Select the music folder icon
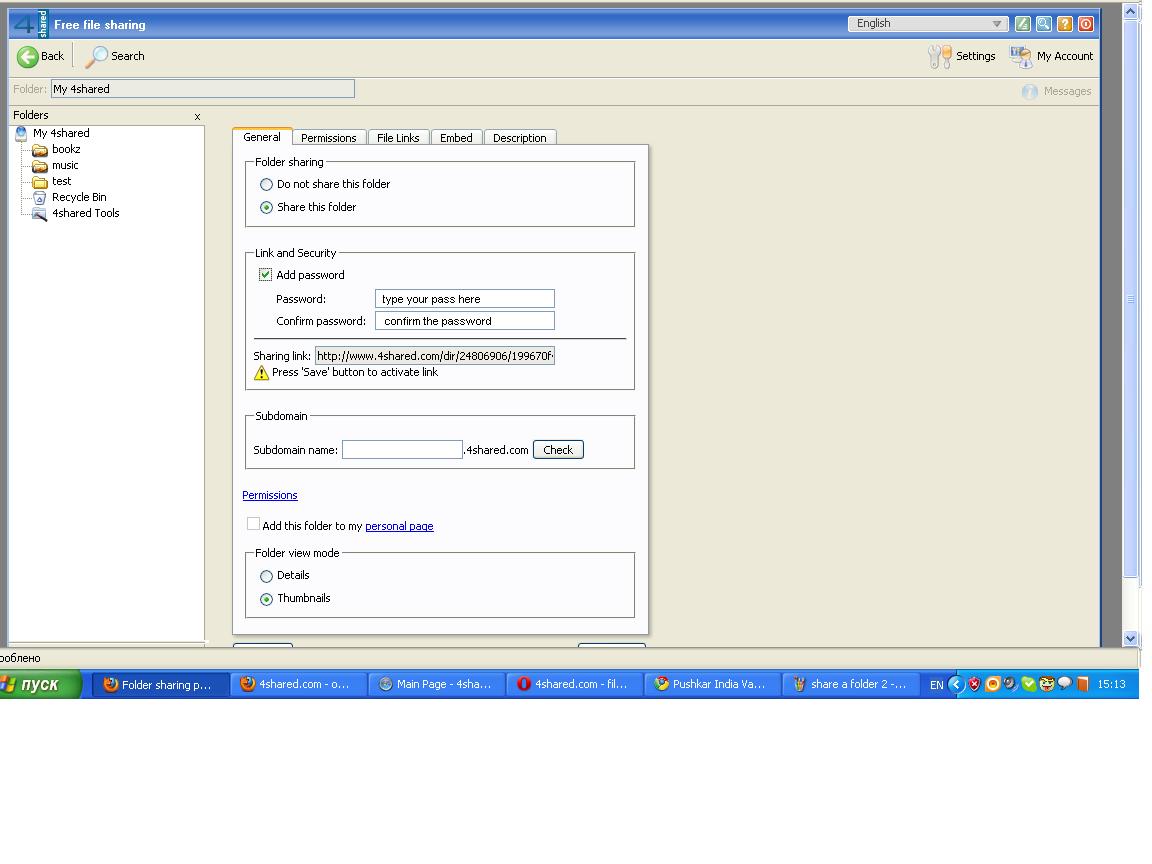 [x=40, y=166]
